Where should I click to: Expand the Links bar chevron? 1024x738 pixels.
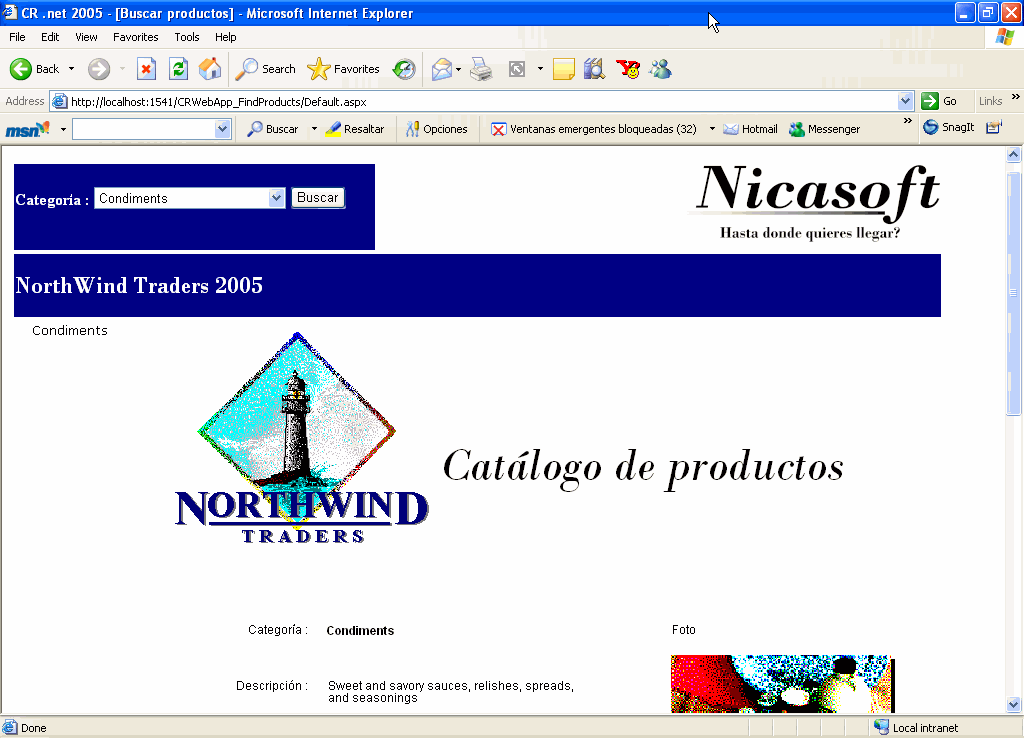[1016, 97]
